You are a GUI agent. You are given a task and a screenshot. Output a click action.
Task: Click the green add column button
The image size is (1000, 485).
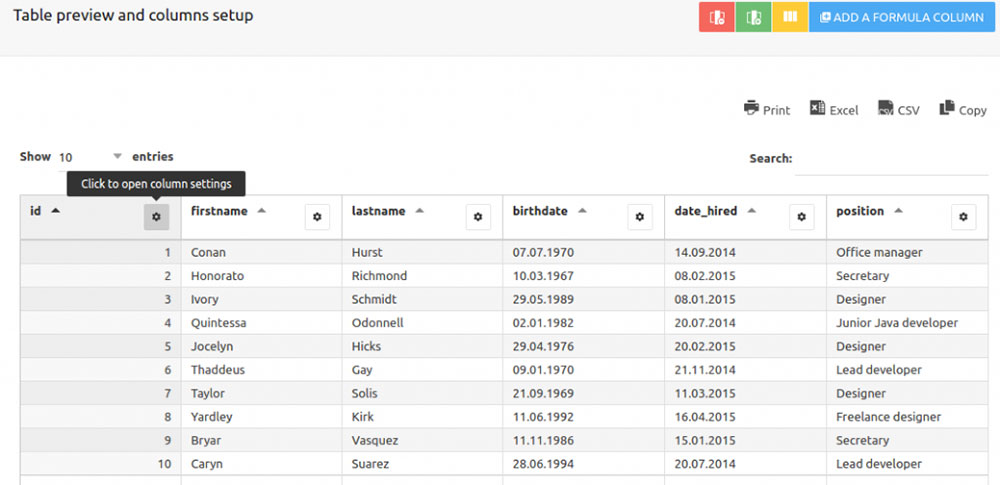[x=753, y=17]
